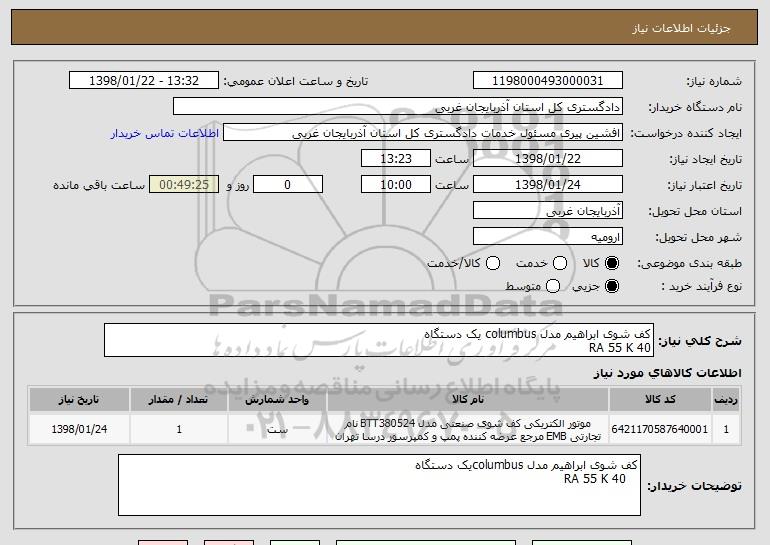Click the ساعت باقی مانده label
Screen dimensions: 770x545
pyautogui.click(x=99, y=185)
